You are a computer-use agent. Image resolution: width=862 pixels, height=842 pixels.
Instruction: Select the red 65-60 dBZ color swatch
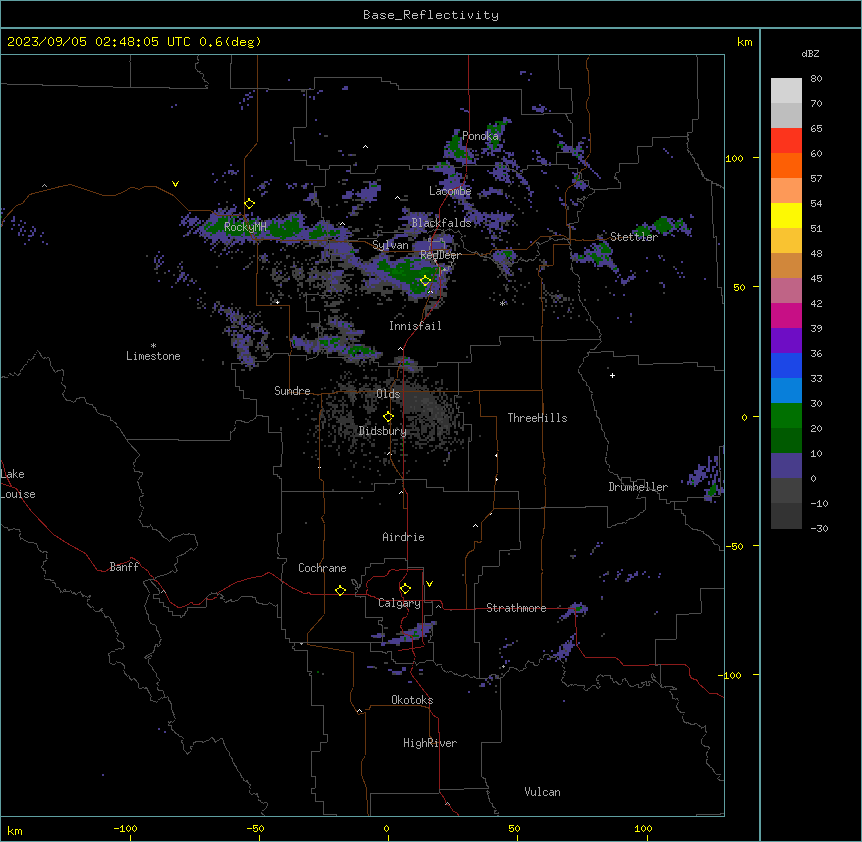[786, 141]
